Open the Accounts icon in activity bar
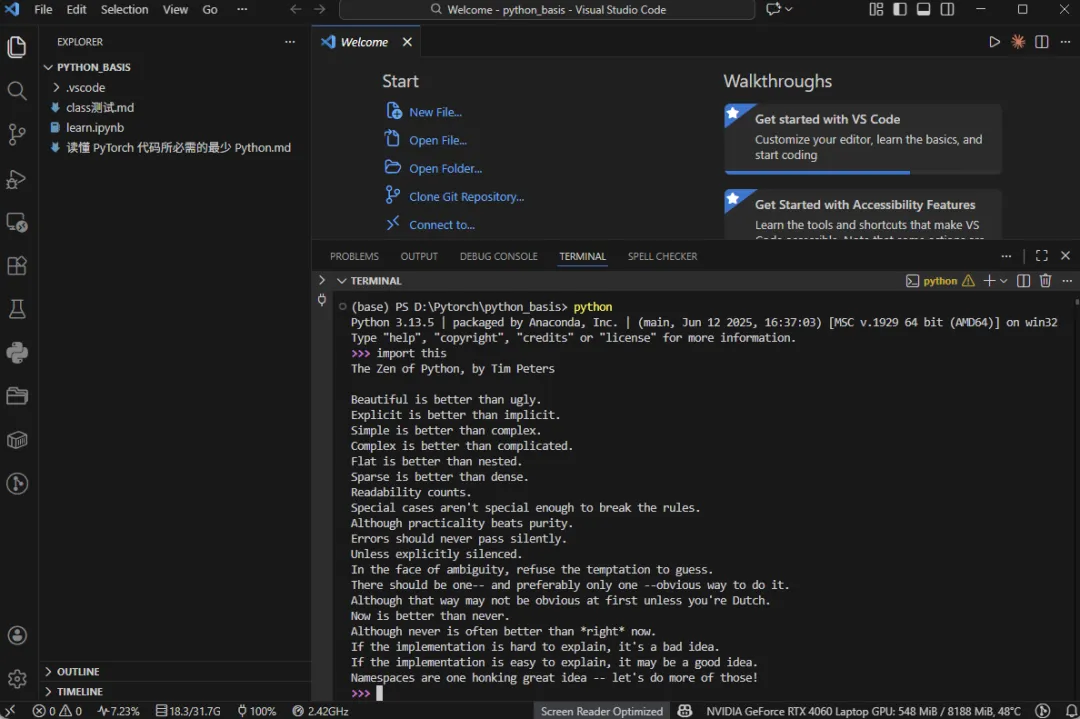This screenshot has height=719, width=1080. point(17,635)
